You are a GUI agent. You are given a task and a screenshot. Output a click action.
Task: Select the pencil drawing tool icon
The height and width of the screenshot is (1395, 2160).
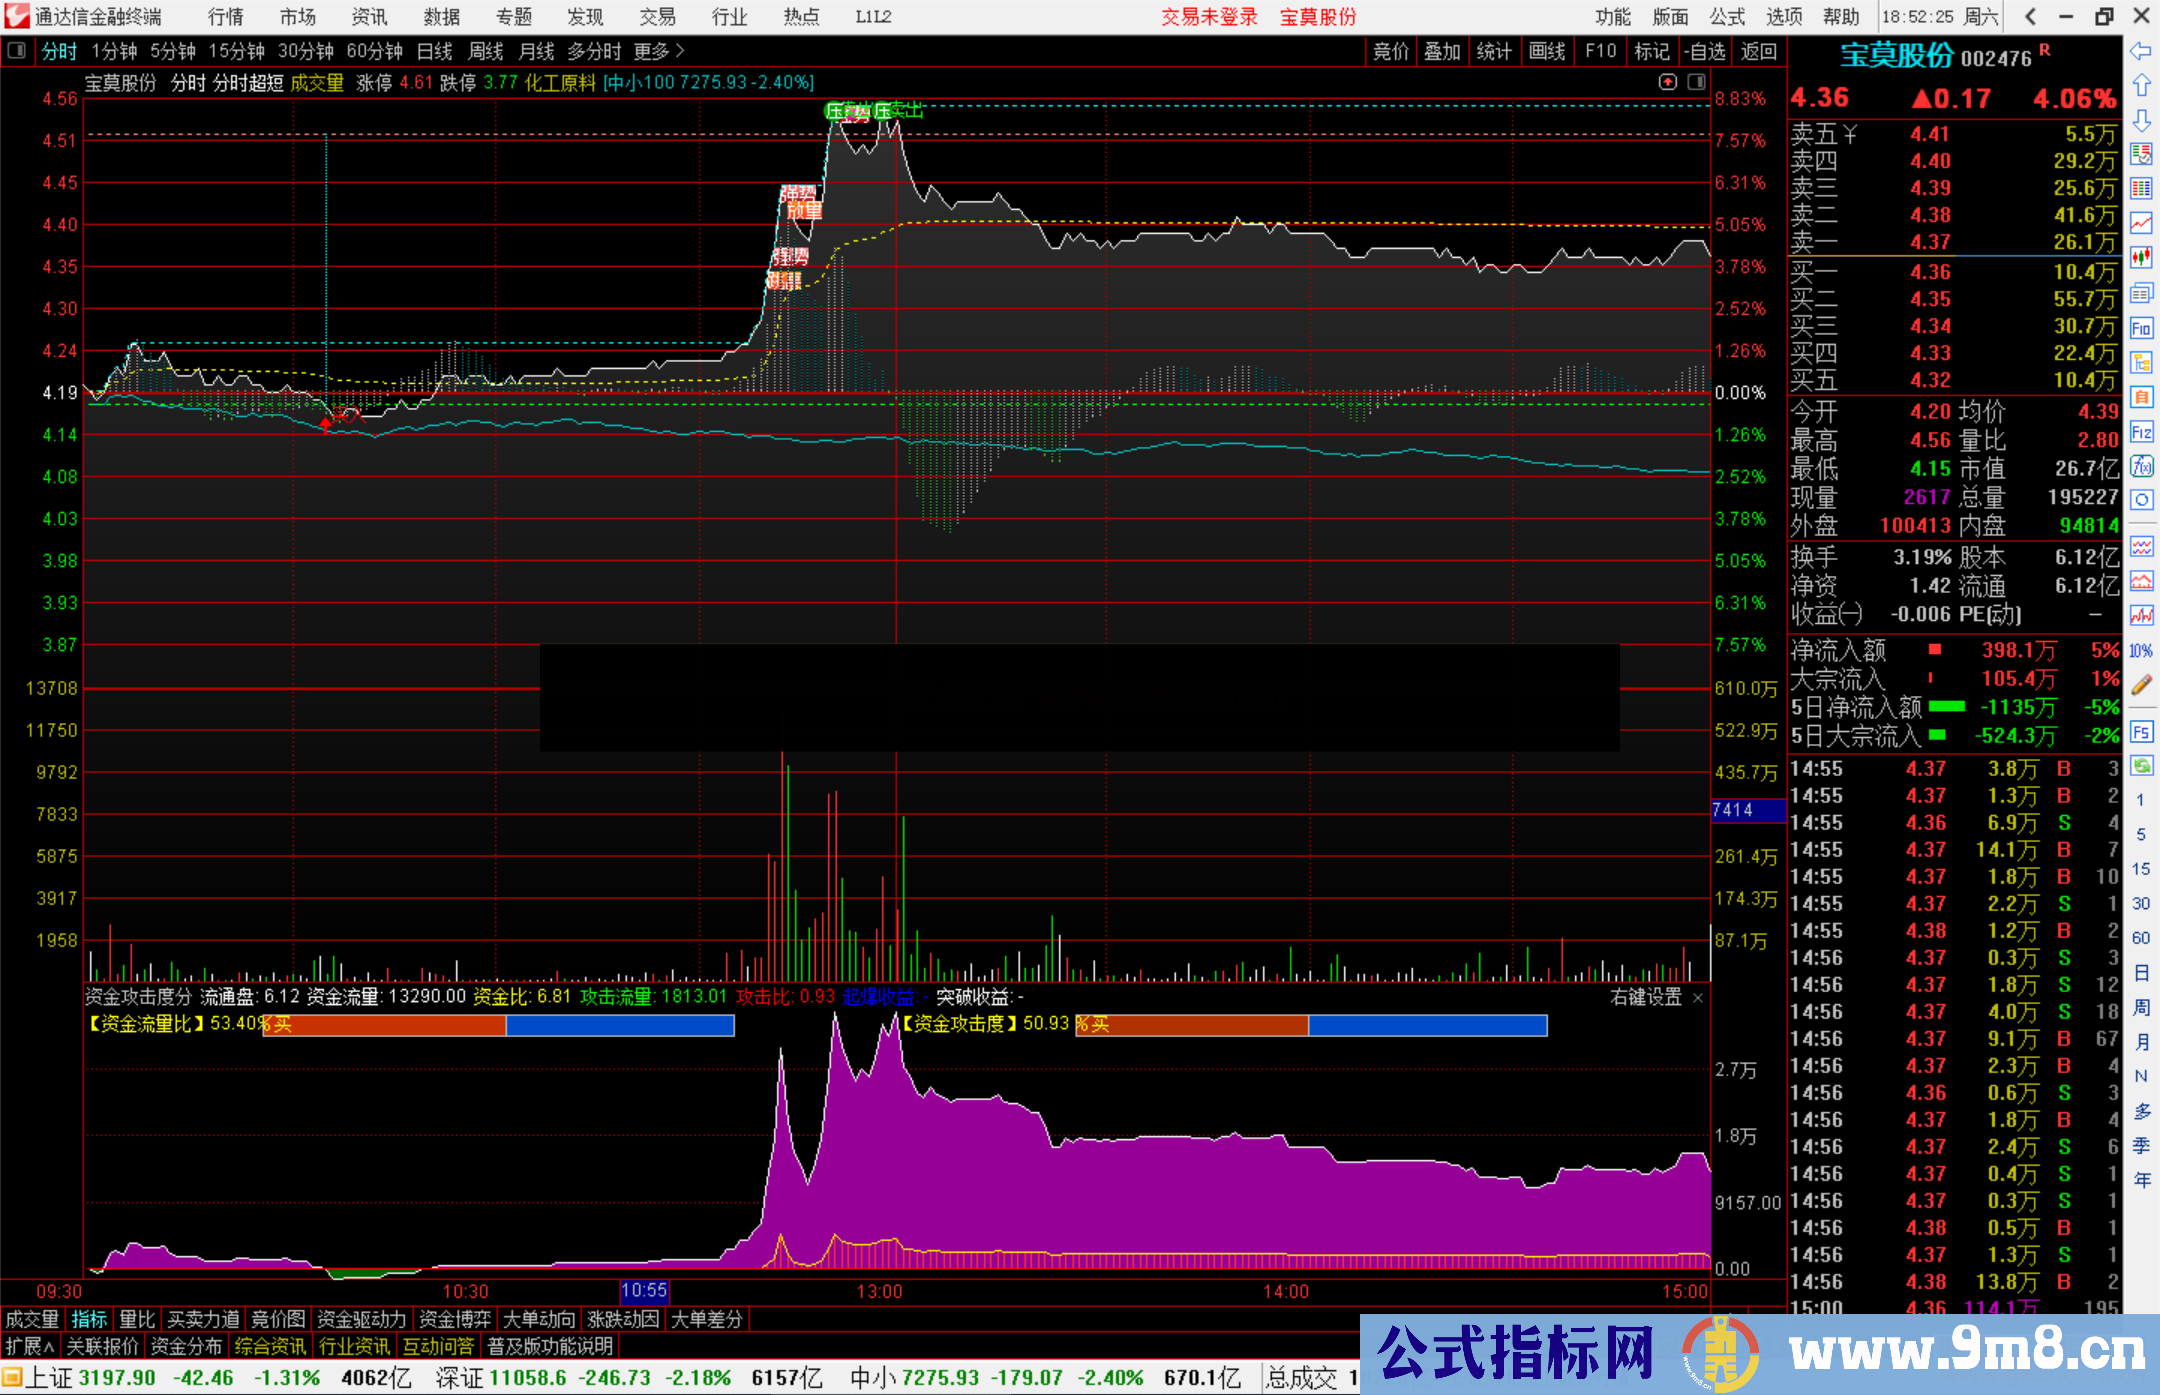pos(2141,685)
